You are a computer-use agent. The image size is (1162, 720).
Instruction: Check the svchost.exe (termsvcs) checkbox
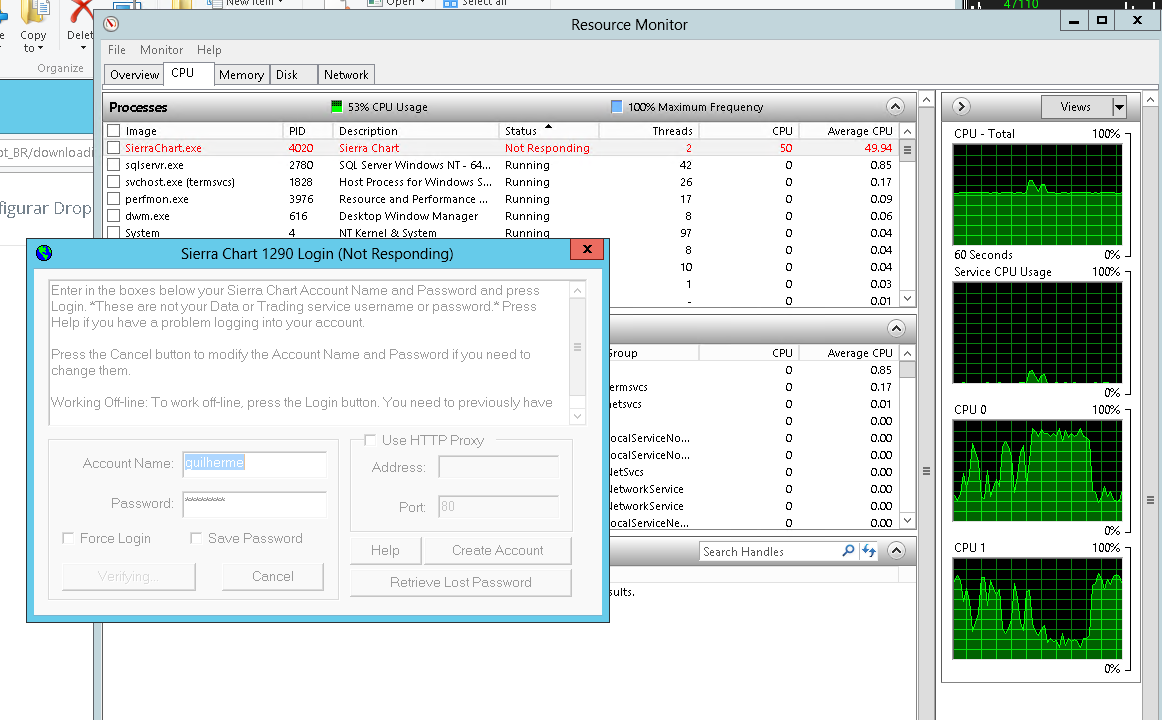[113, 181]
